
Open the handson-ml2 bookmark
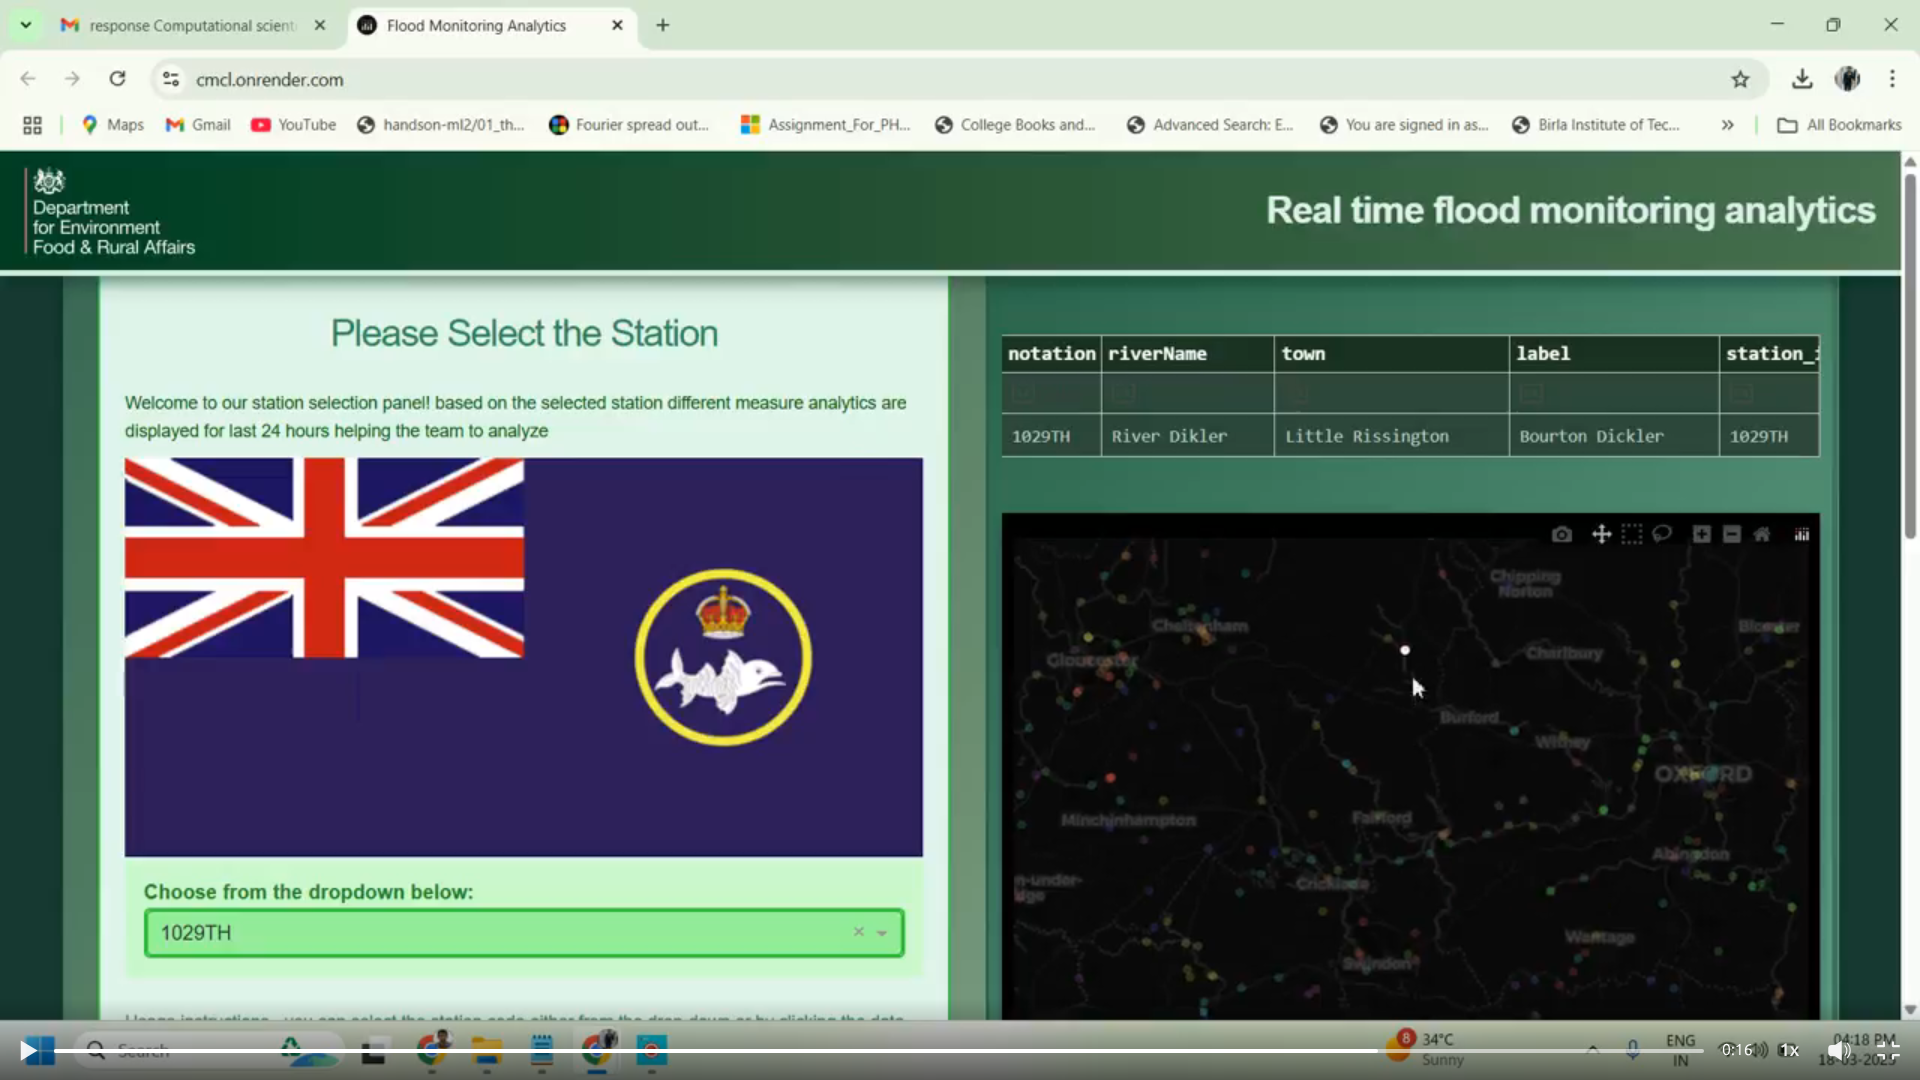click(441, 125)
